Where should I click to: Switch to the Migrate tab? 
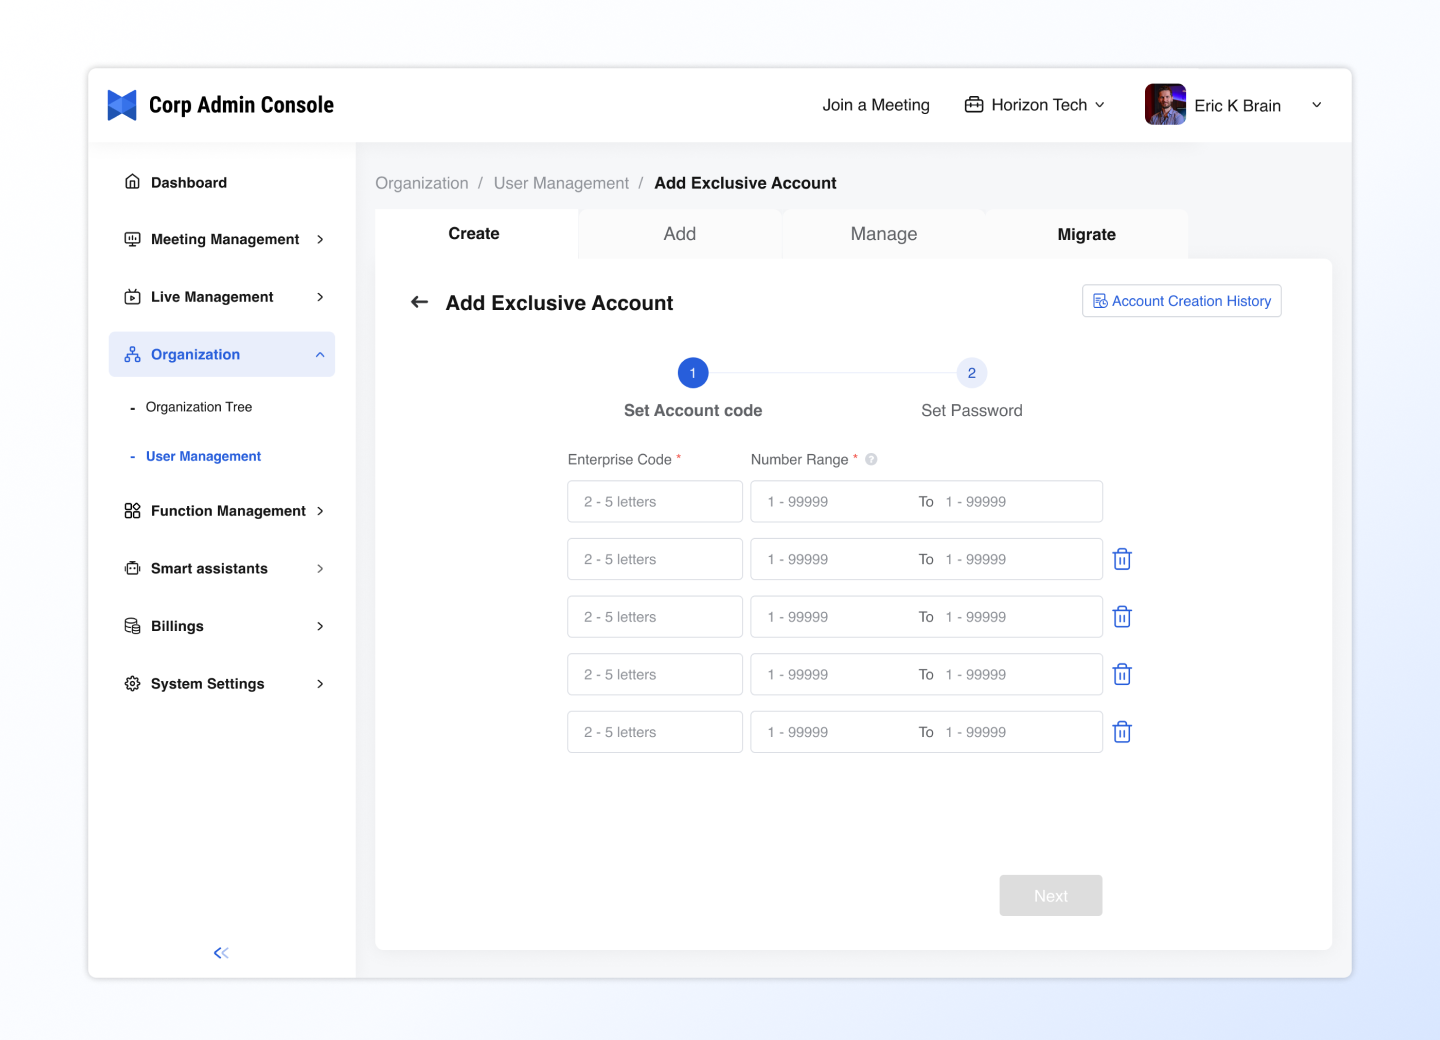(x=1086, y=234)
